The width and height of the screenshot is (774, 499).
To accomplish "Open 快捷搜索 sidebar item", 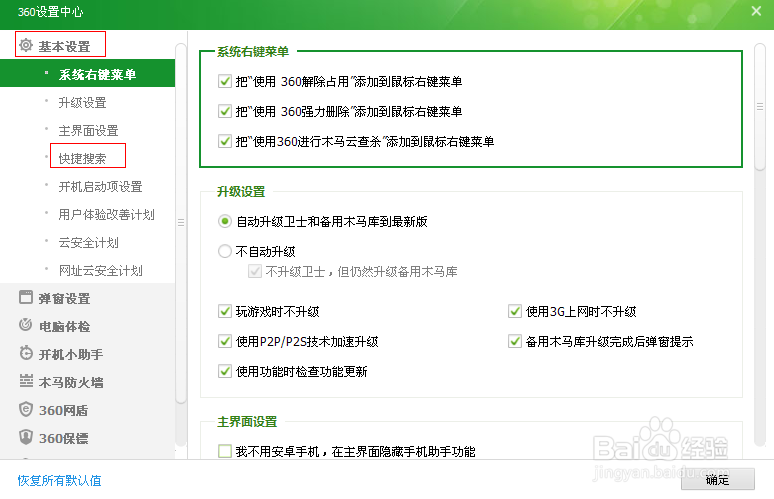I will (82, 158).
